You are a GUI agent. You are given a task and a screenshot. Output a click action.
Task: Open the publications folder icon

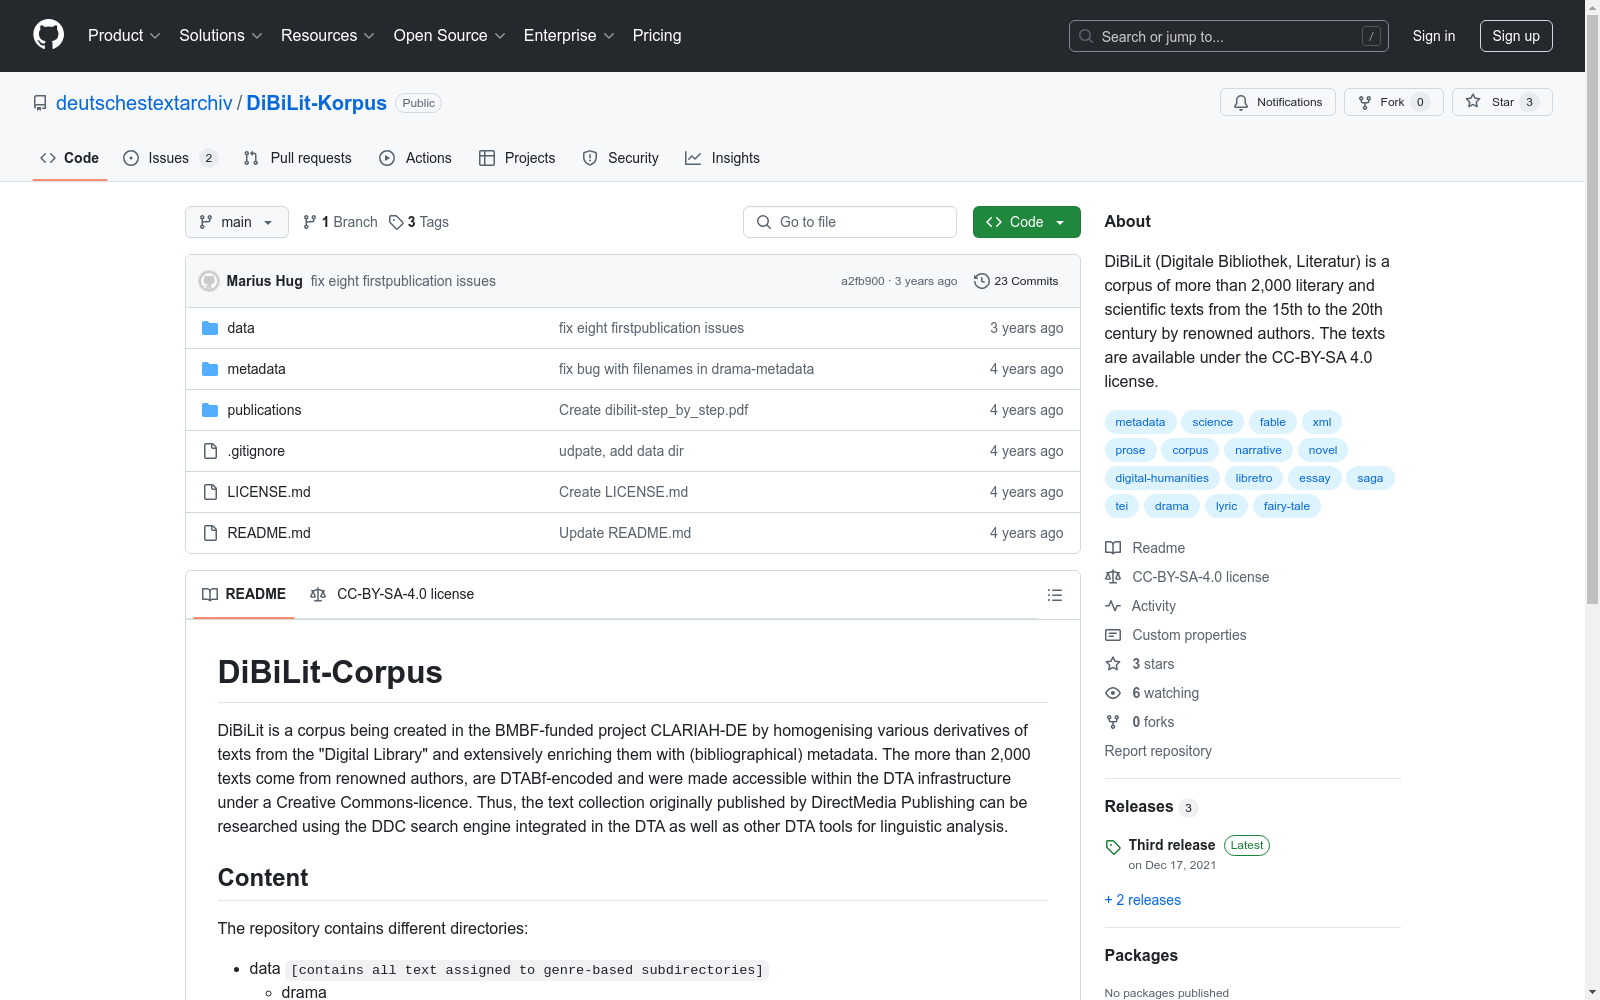pos(210,410)
